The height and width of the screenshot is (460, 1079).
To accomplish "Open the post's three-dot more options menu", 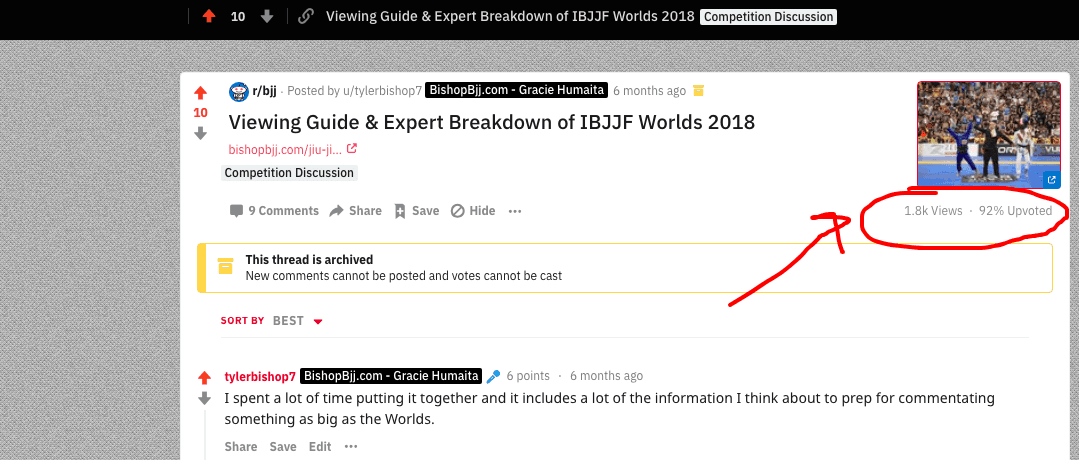I will [x=515, y=211].
